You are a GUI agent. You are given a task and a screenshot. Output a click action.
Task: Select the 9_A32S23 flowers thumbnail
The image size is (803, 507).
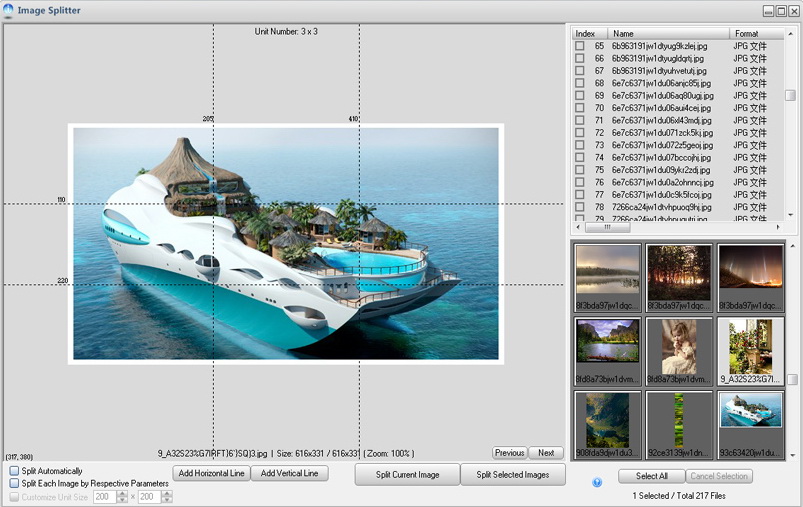[751, 351]
